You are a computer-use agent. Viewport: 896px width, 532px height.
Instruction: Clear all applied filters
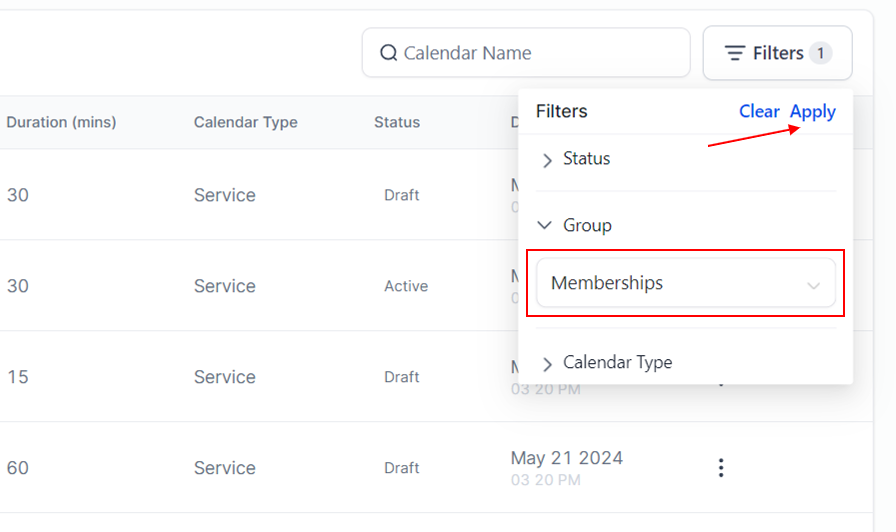(x=759, y=111)
